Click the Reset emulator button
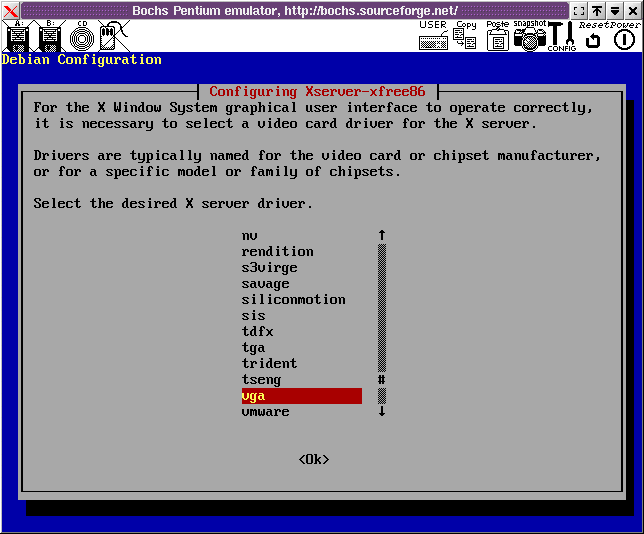 (x=593, y=37)
